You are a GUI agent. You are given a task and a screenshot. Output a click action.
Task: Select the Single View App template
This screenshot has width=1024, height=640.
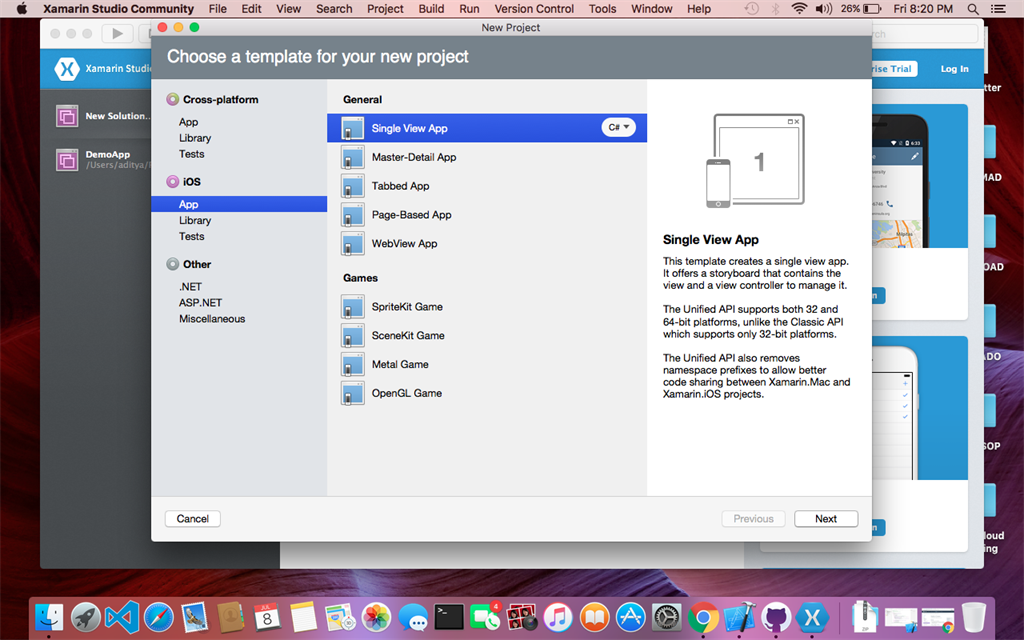[x=487, y=128]
